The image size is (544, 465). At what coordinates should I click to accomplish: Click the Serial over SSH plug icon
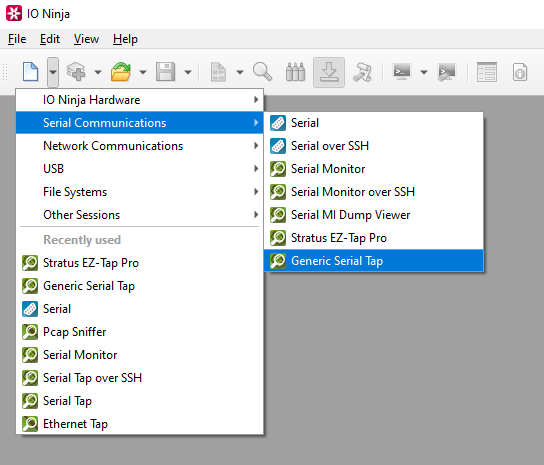pos(278,146)
